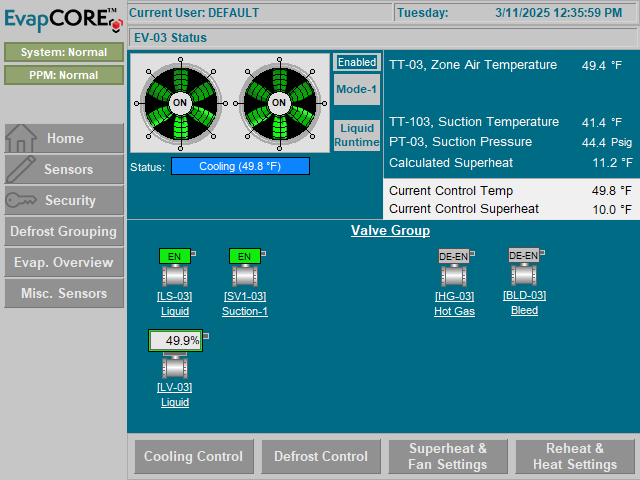Screen dimensions: 640x480
Task: Click the 49.8 °F control temp value
Action: point(612,191)
